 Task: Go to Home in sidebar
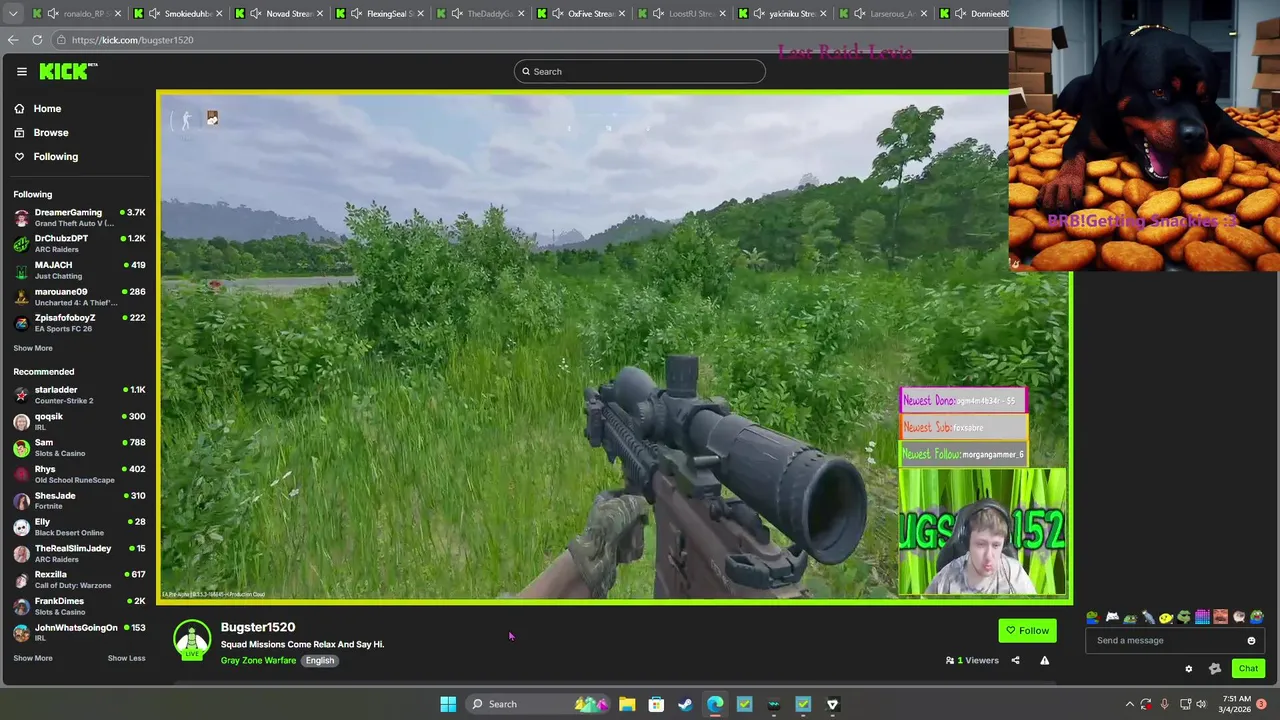[47, 108]
